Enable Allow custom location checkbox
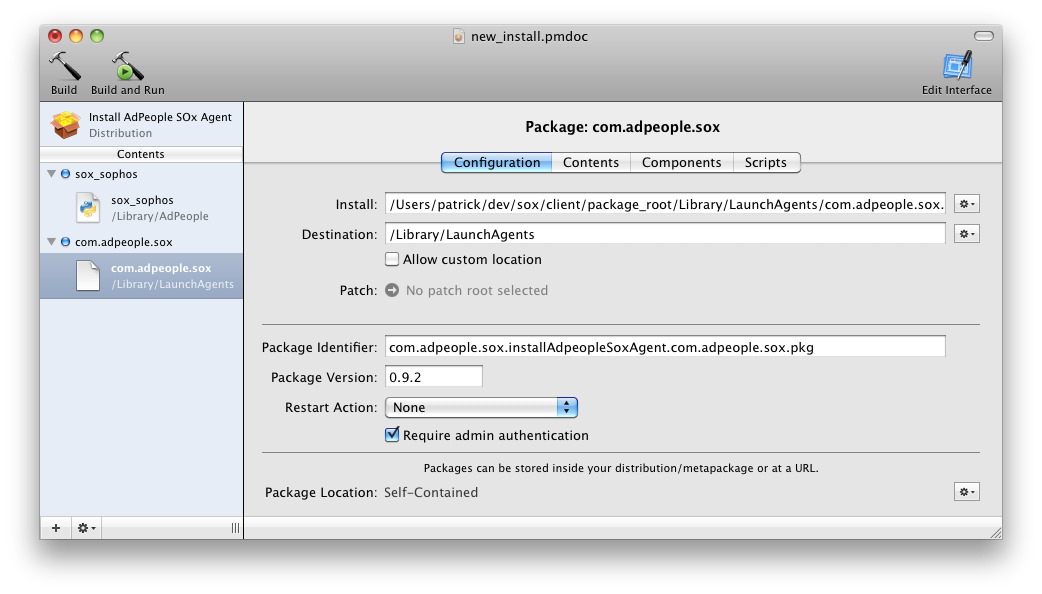The width and height of the screenshot is (1042, 594). coord(392,259)
